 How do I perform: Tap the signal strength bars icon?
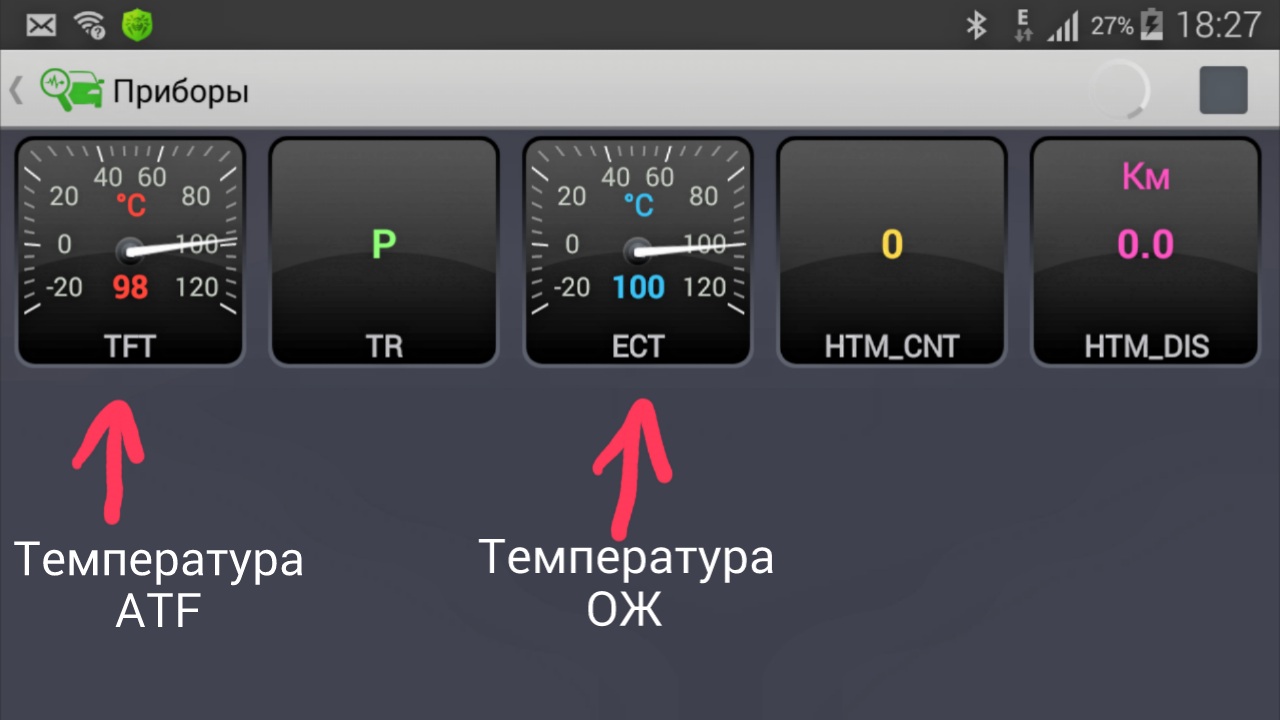coord(1062,27)
